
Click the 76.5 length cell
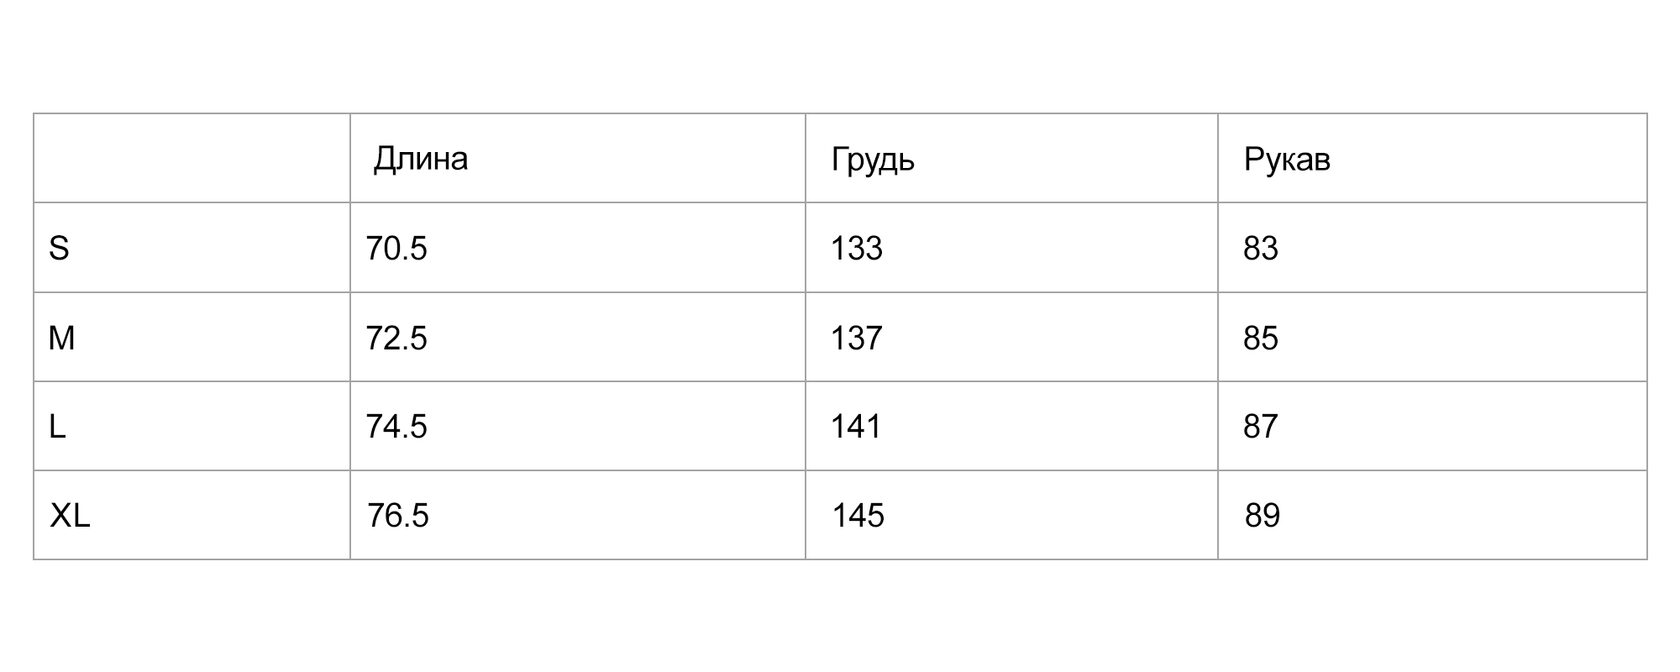point(397,516)
